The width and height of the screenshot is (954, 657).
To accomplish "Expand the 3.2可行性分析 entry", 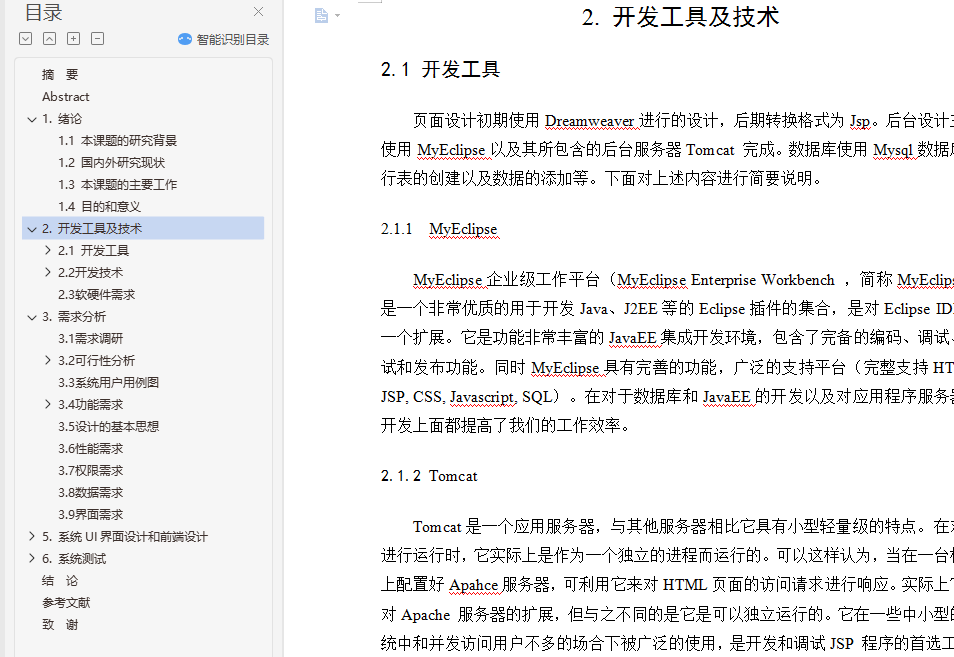I will click(x=47, y=360).
